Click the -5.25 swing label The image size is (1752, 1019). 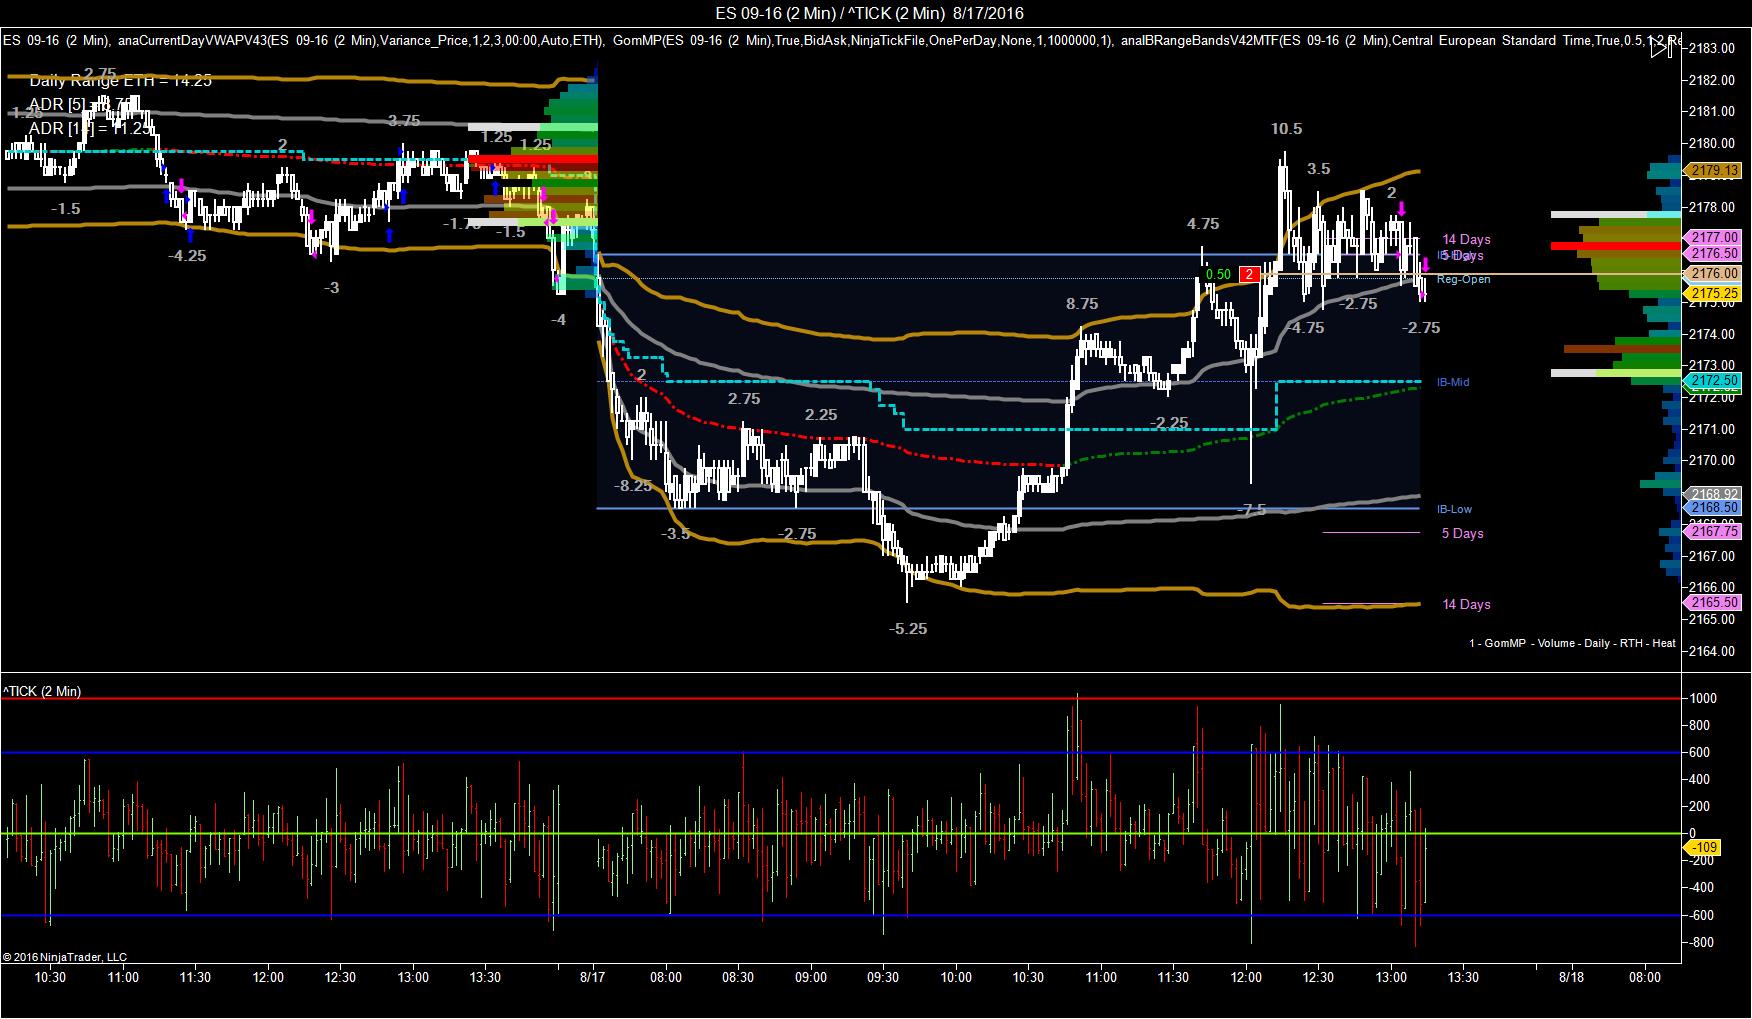tap(908, 629)
